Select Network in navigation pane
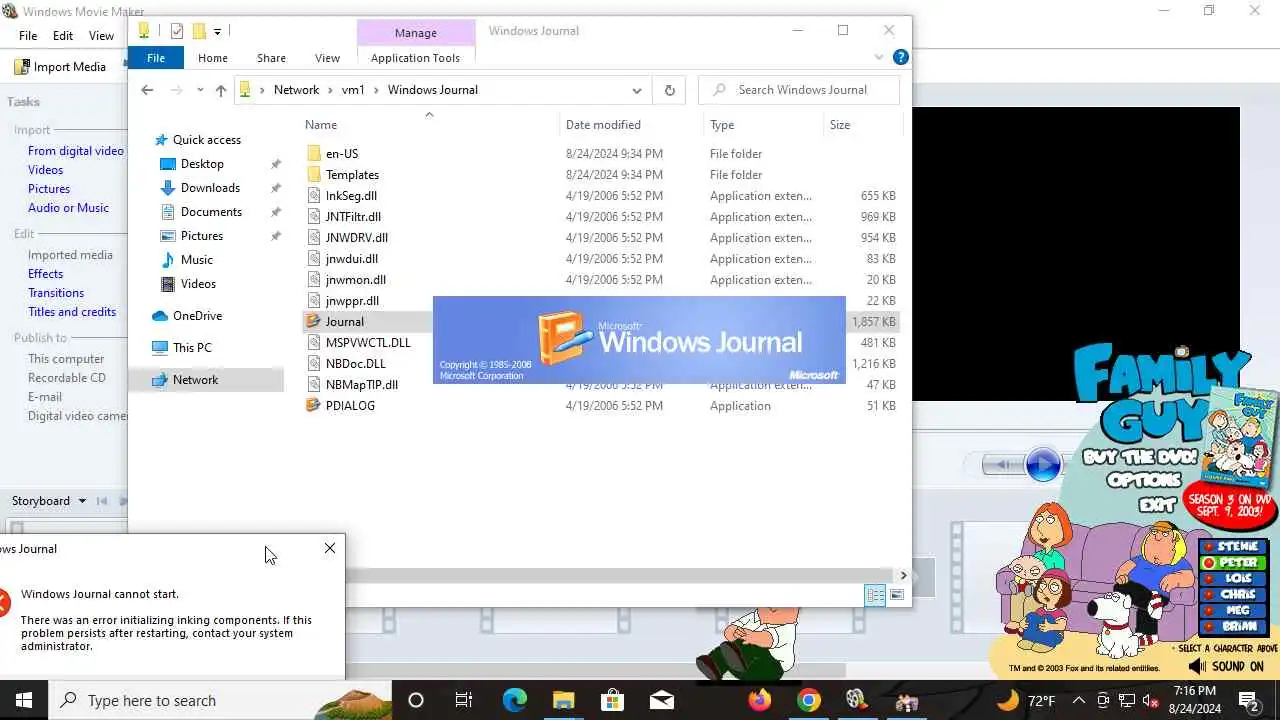The width and height of the screenshot is (1280, 720). point(195,380)
